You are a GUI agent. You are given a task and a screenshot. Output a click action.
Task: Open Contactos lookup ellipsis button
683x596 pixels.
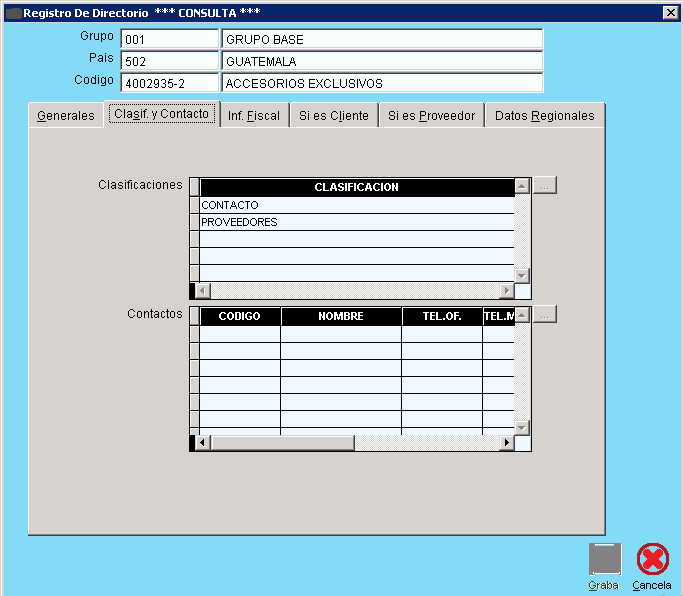544,315
